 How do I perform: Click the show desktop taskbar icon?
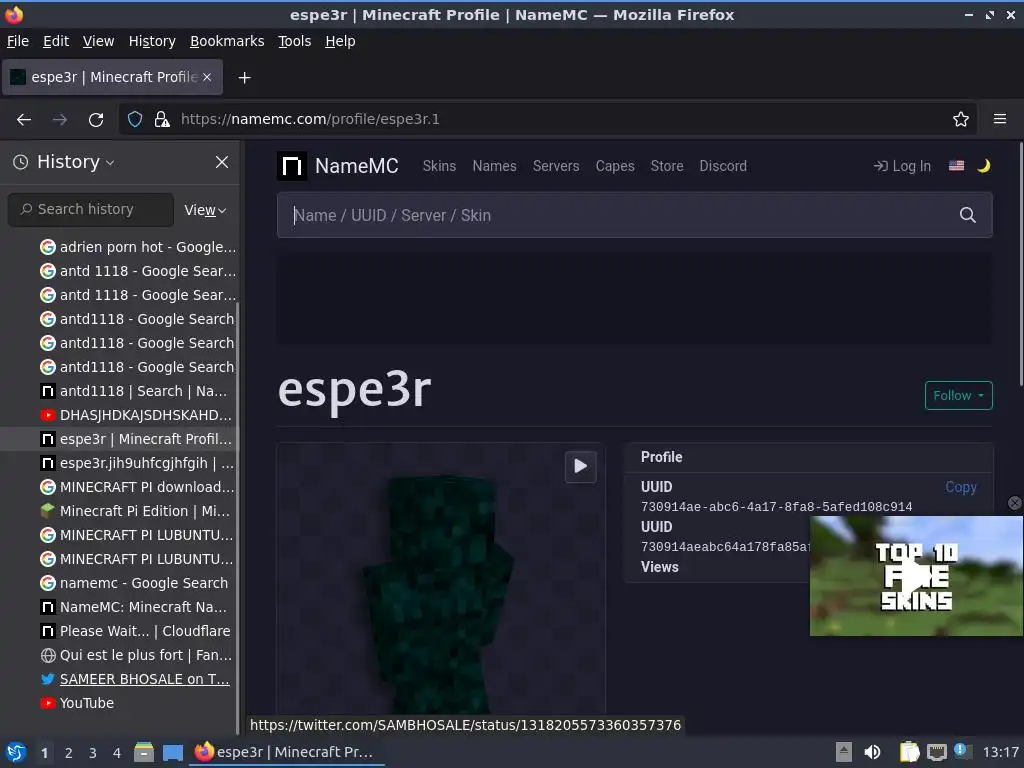173,752
